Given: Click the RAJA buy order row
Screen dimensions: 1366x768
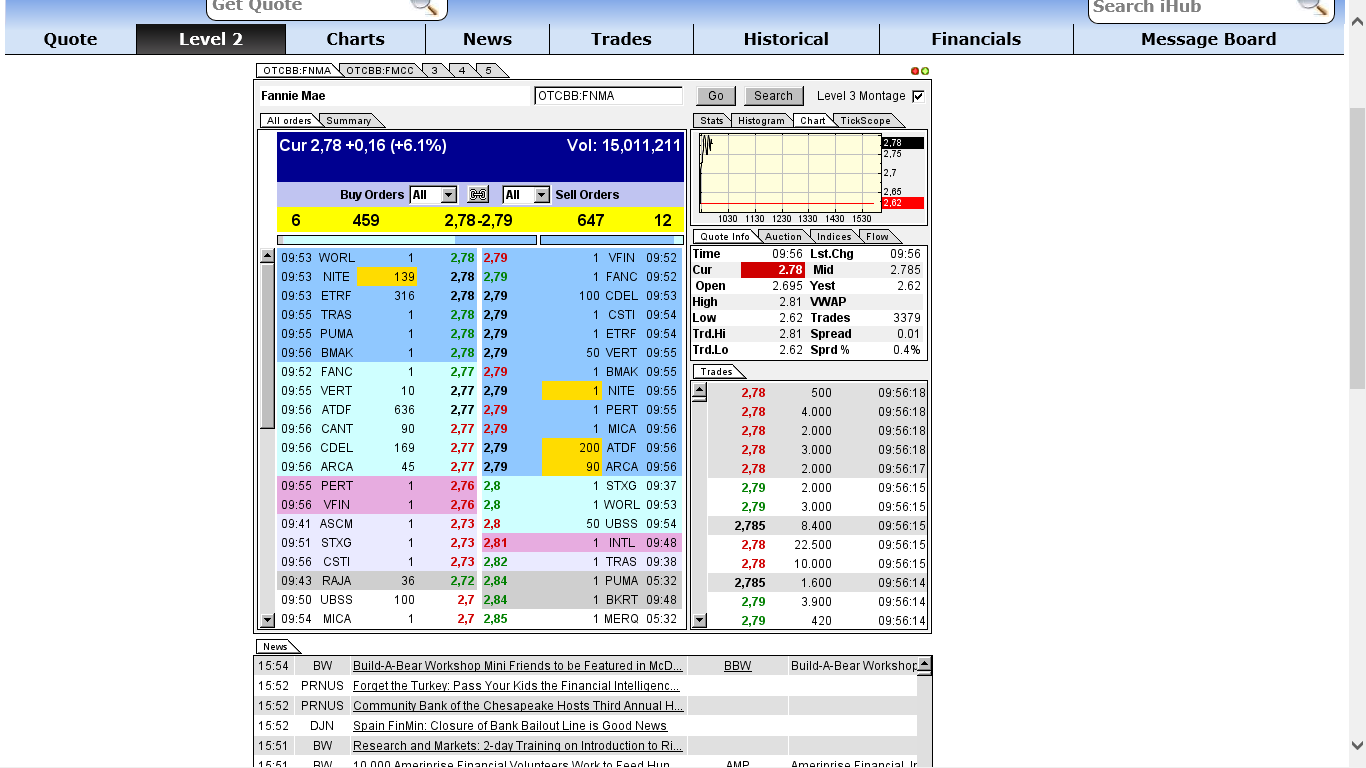Looking at the screenshot, I should [378, 581].
